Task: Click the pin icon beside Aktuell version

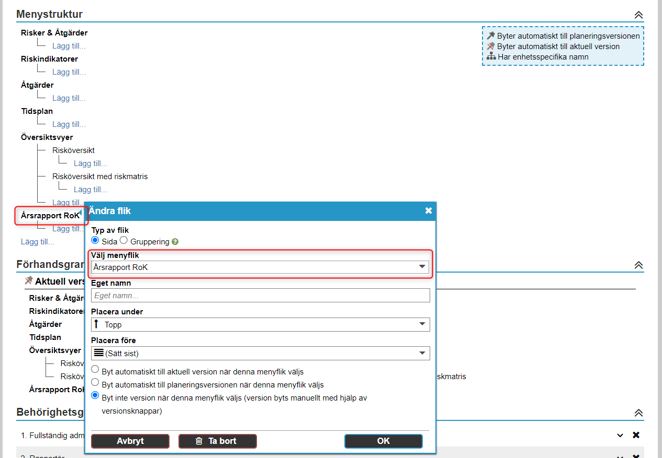Action: [x=28, y=281]
